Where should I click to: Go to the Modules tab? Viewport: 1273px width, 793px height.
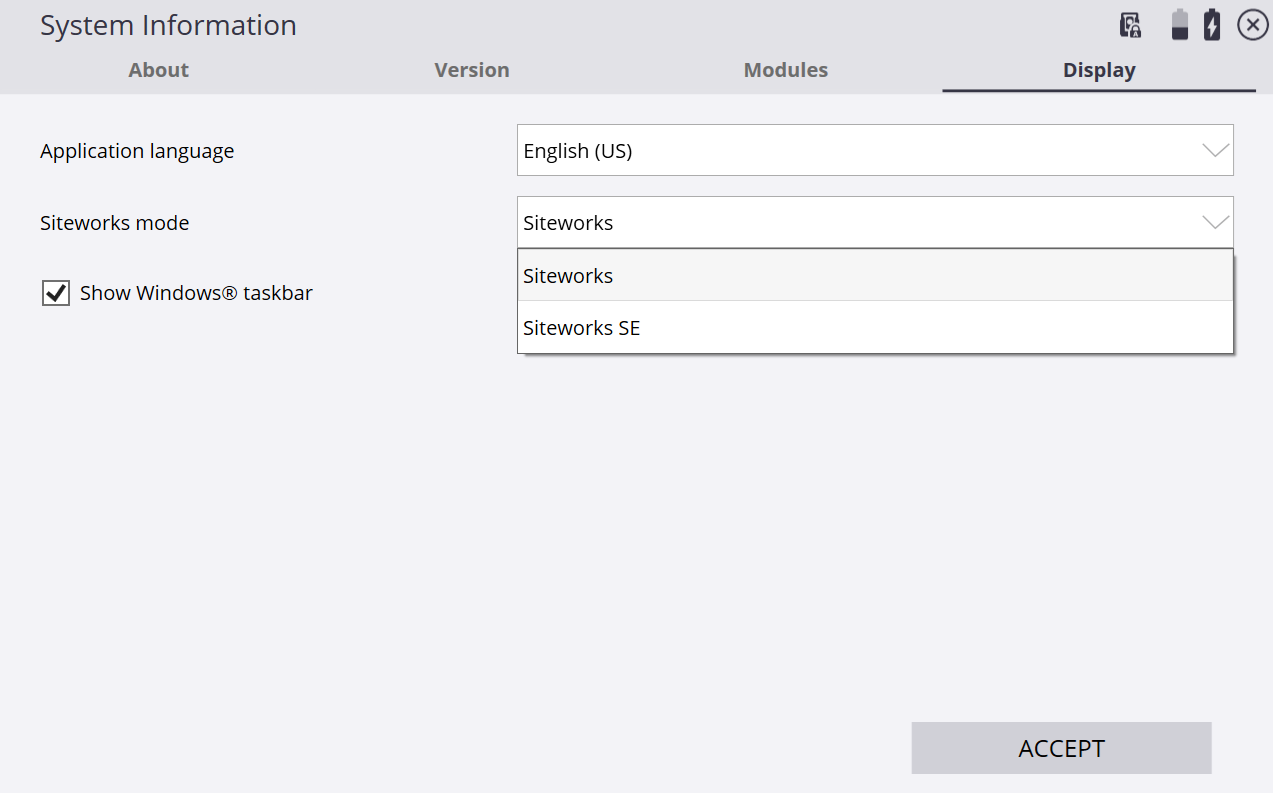[786, 70]
